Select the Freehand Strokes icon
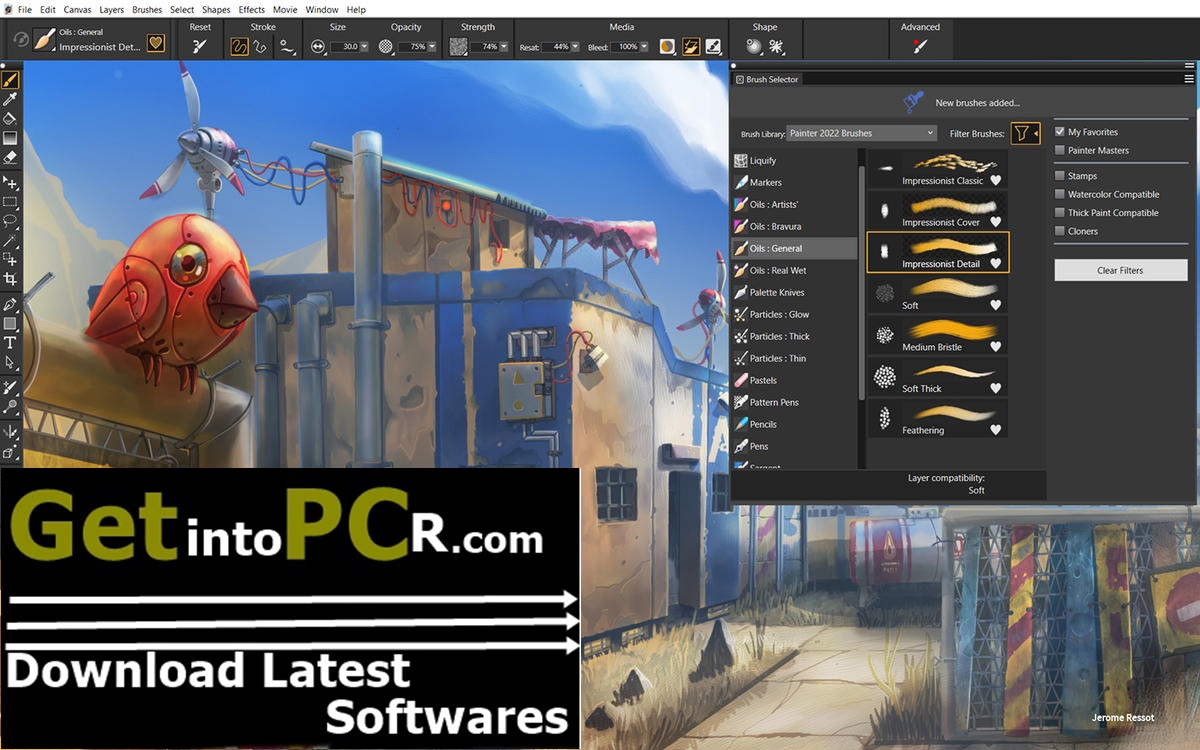 [240, 46]
